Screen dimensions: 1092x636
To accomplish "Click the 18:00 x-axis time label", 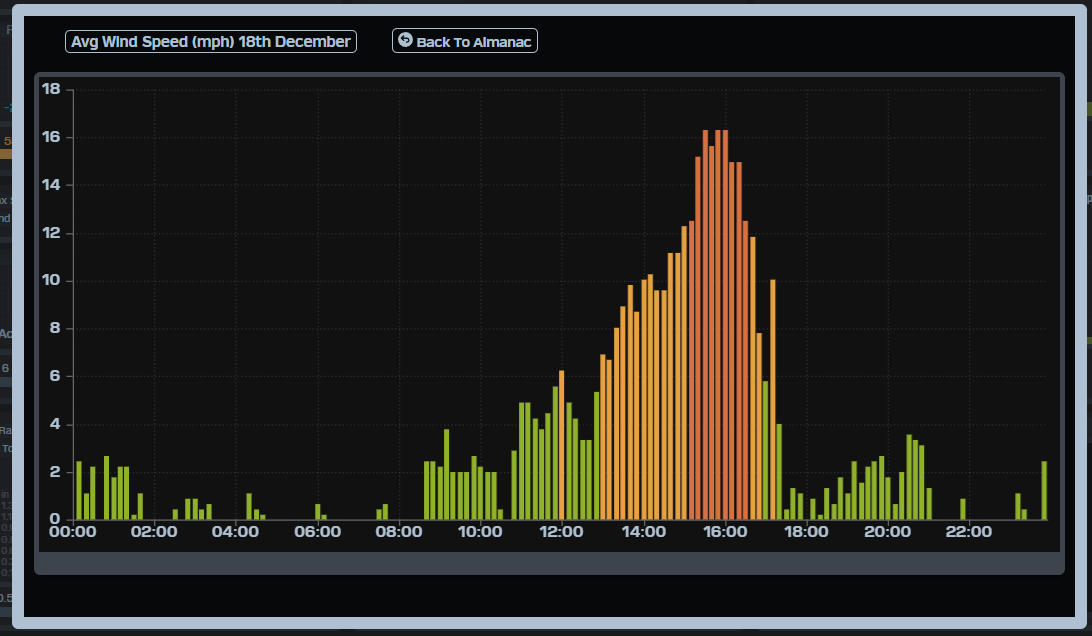I will [x=806, y=532].
